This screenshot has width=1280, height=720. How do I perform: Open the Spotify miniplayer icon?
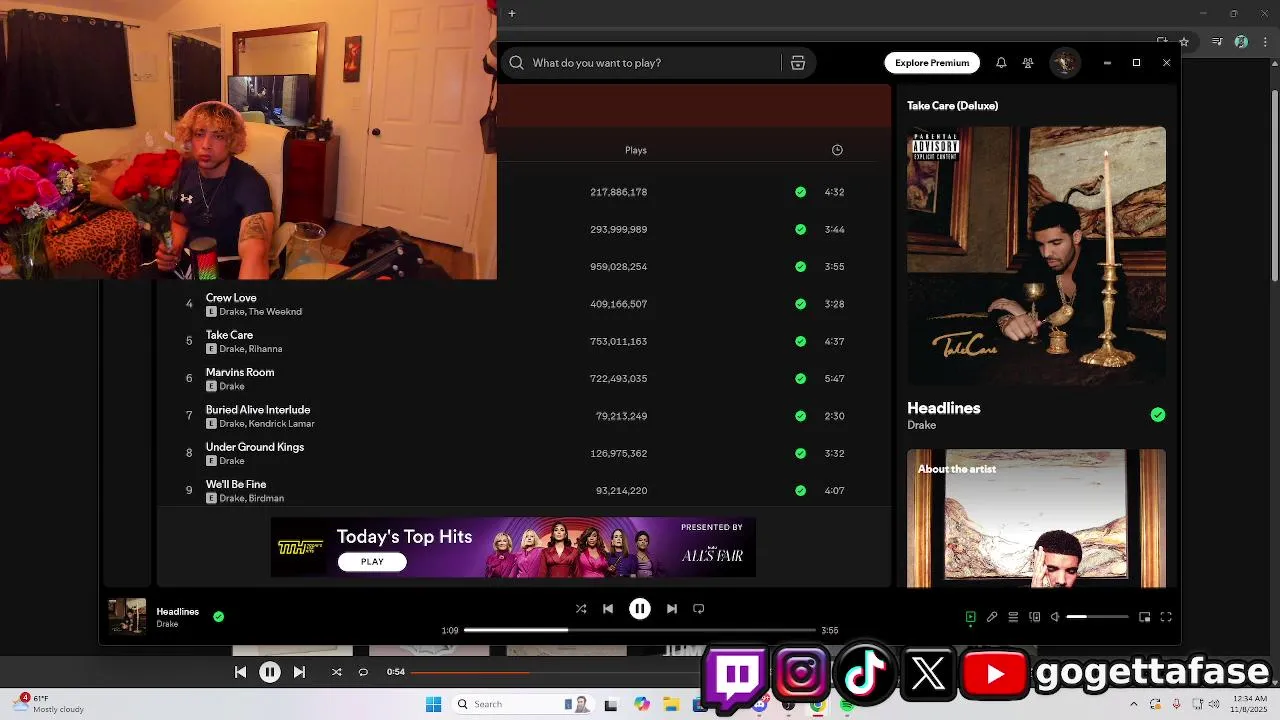(1145, 617)
